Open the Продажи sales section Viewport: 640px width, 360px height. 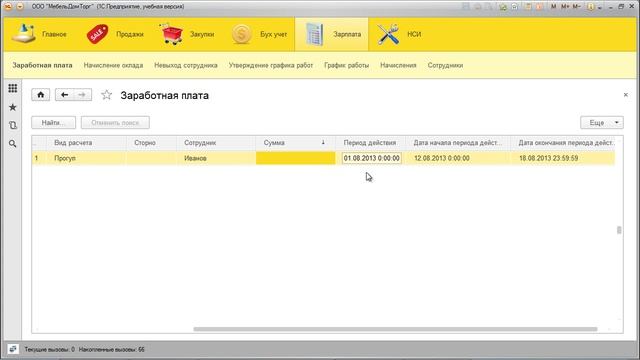coord(115,34)
